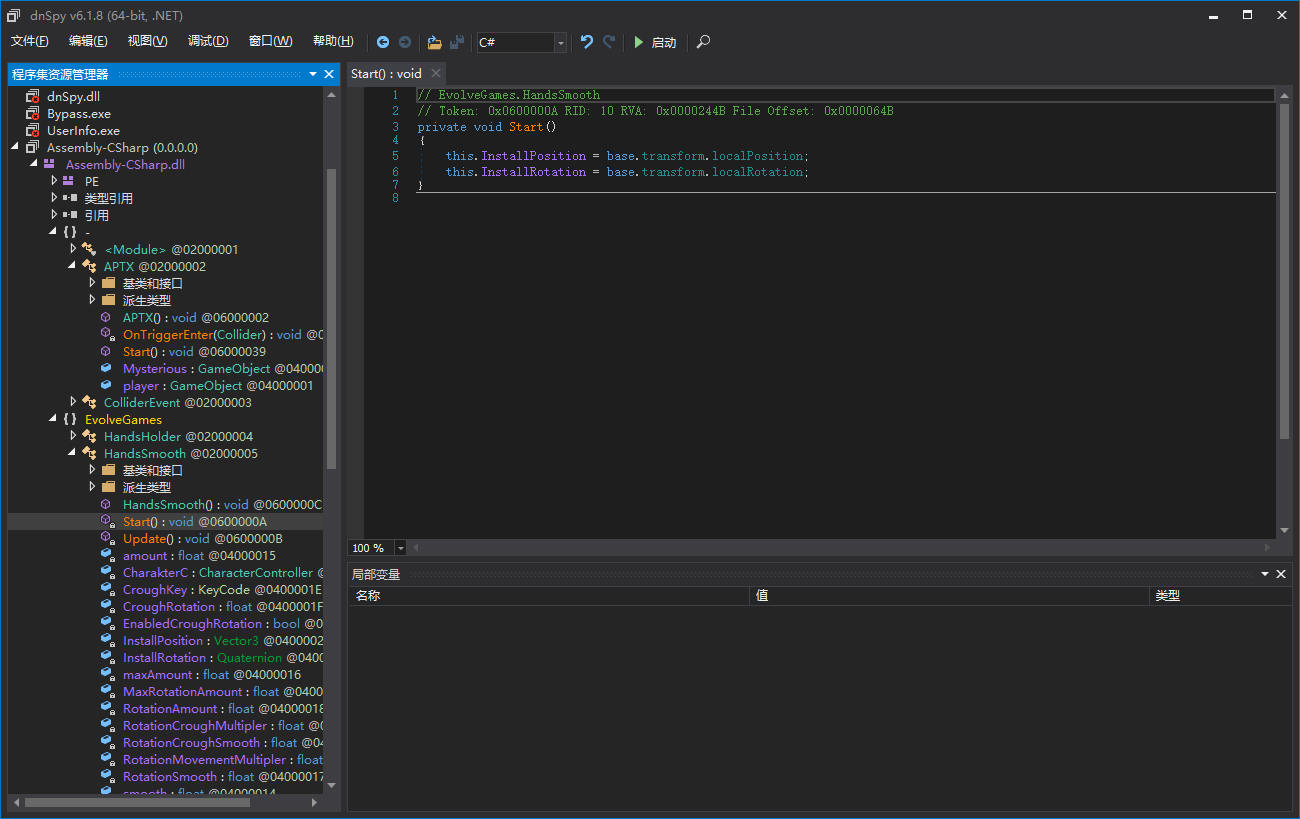Click the navigate backward arrow icon
1300x819 pixels.
pos(383,42)
